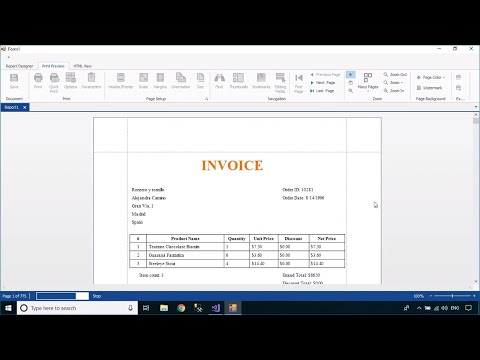The width and height of the screenshot is (480, 360).
Task: Click the Unit Price column header
Action: coord(263,239)
